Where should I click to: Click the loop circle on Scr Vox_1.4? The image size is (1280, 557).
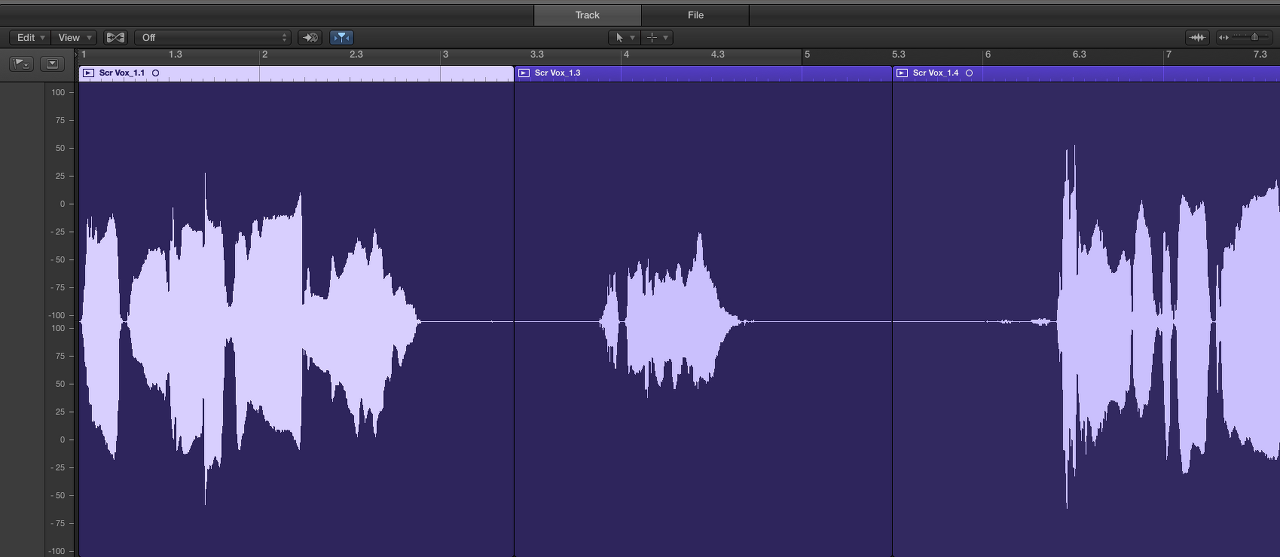click(969, 73)
